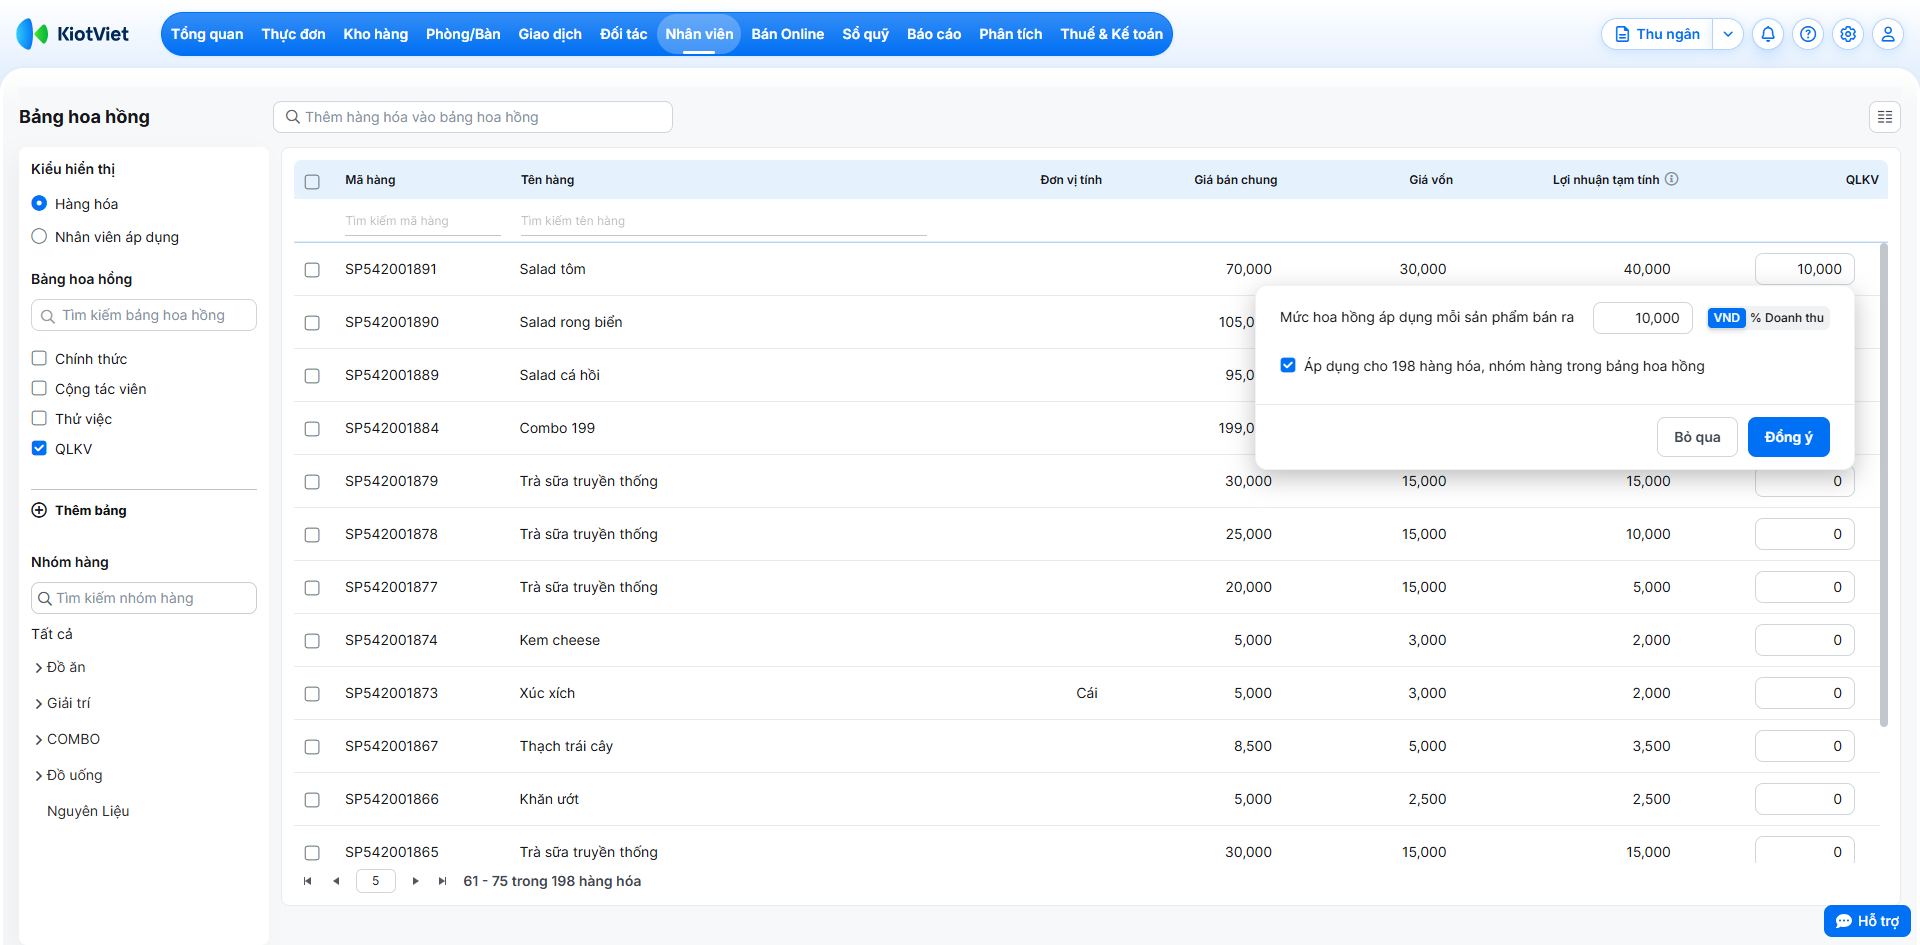Open the notifications bell

pyautogui.click(x=1768, y=34)
